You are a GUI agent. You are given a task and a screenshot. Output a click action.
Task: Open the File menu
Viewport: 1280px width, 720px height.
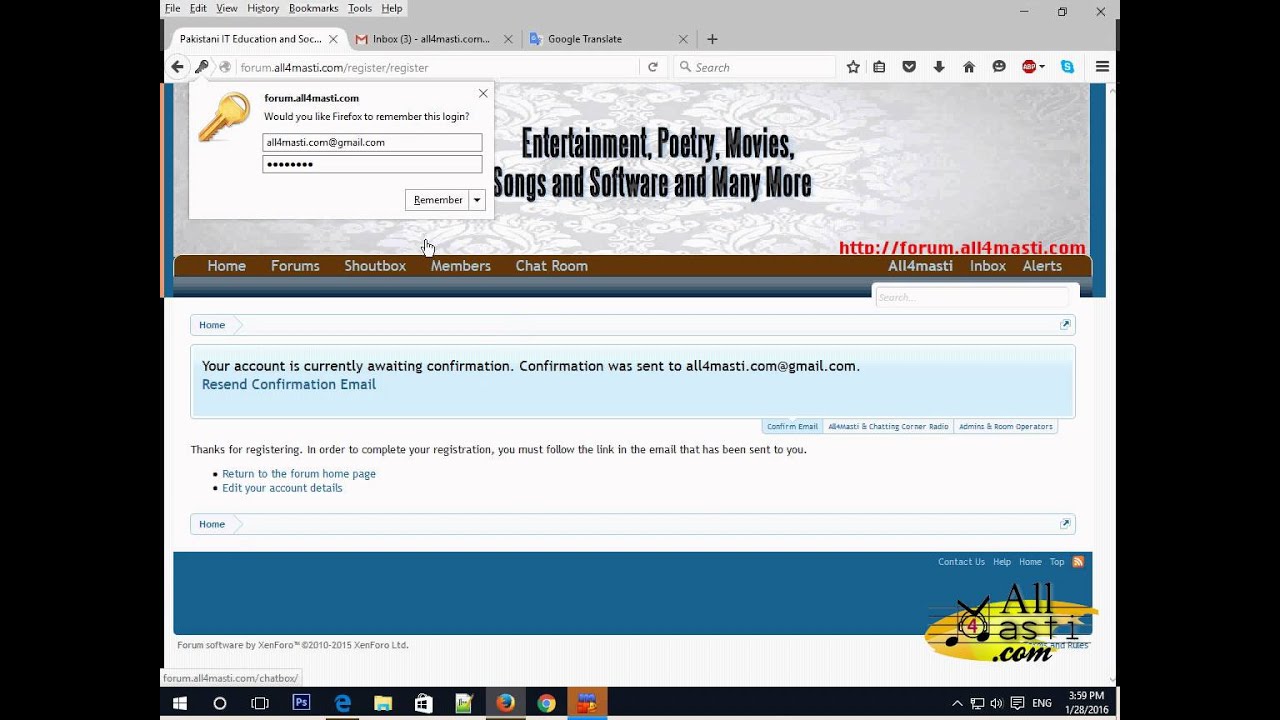point(173,8)
